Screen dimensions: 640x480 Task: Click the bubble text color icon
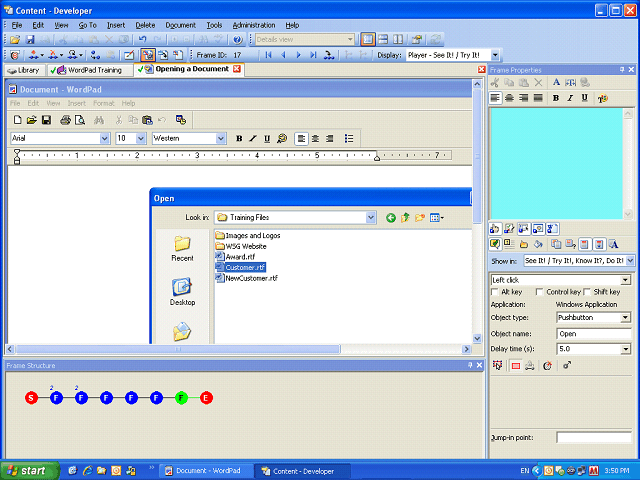coord(603,98)
